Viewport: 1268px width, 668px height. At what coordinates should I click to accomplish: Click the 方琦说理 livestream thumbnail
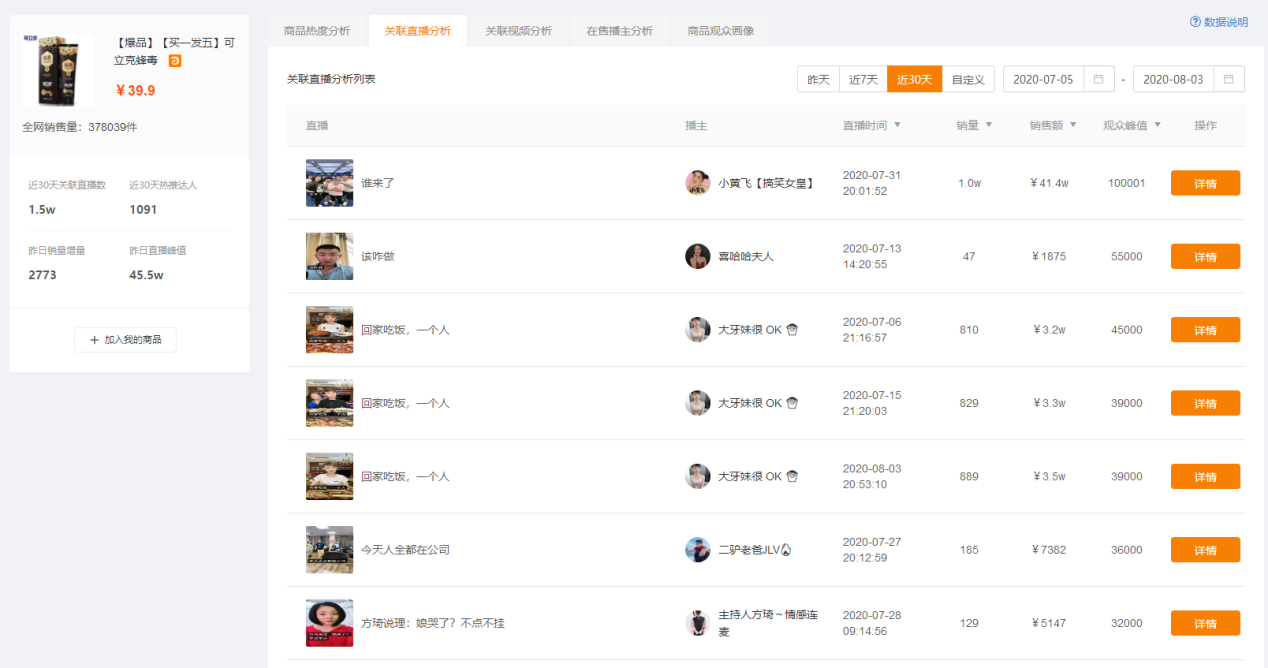pos(329,623)
